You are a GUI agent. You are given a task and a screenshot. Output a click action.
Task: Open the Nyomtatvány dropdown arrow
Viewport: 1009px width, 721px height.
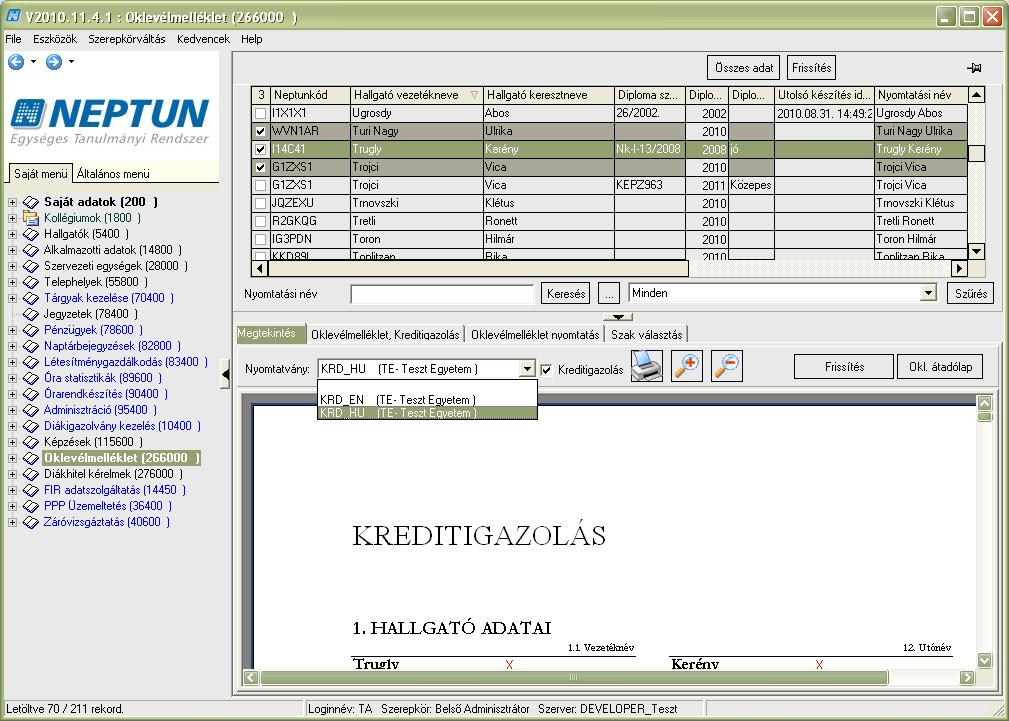[527, 369]
